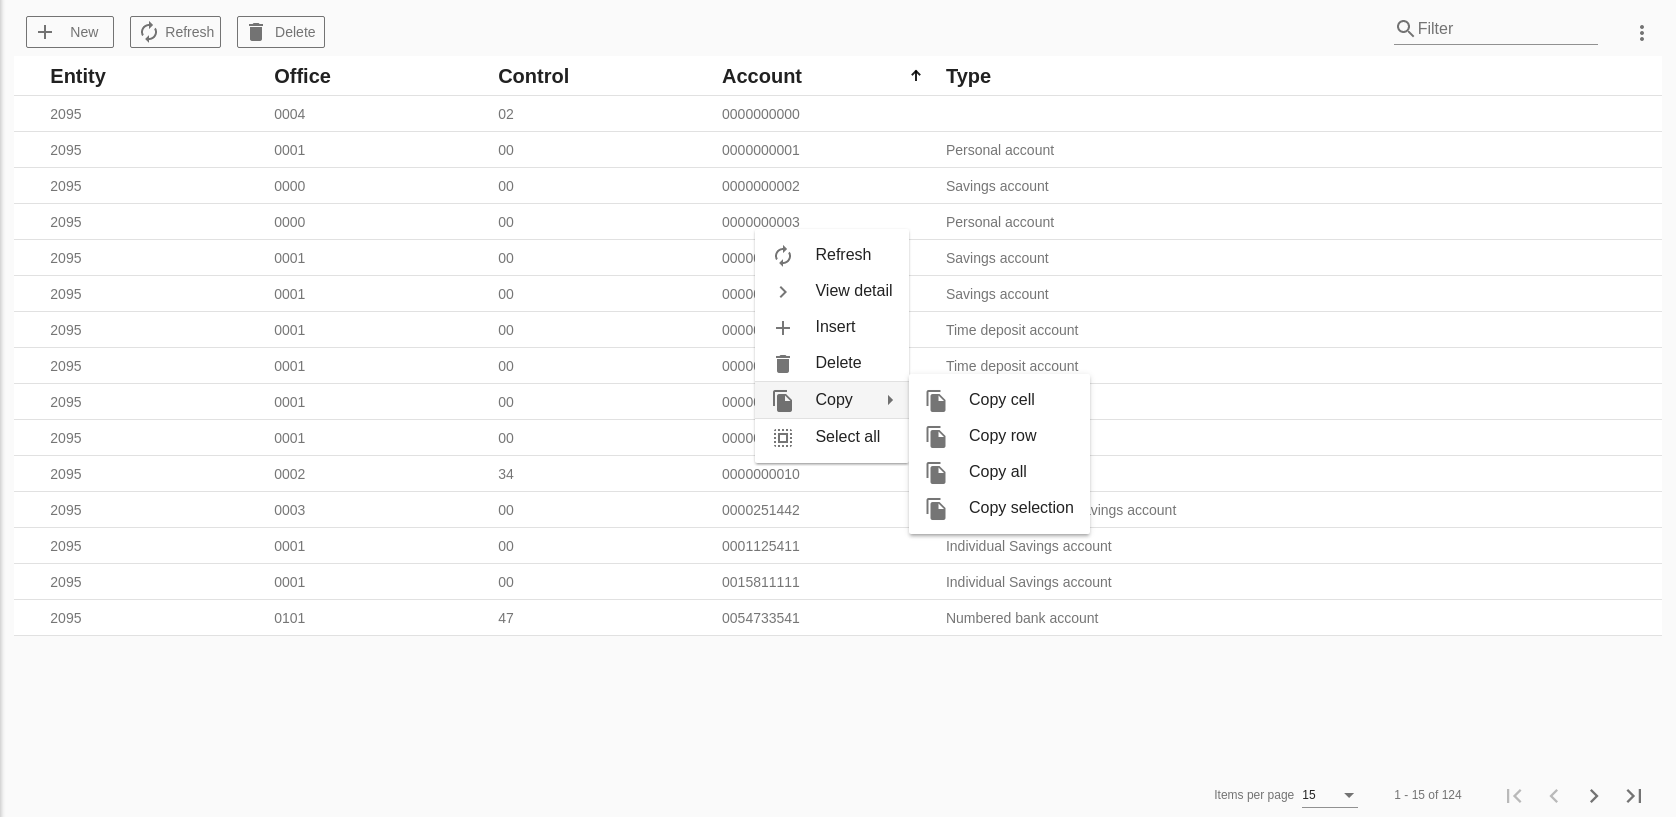Select account cell 0015811111
The width and height of the screenshot is (1676, 817).
761,582
